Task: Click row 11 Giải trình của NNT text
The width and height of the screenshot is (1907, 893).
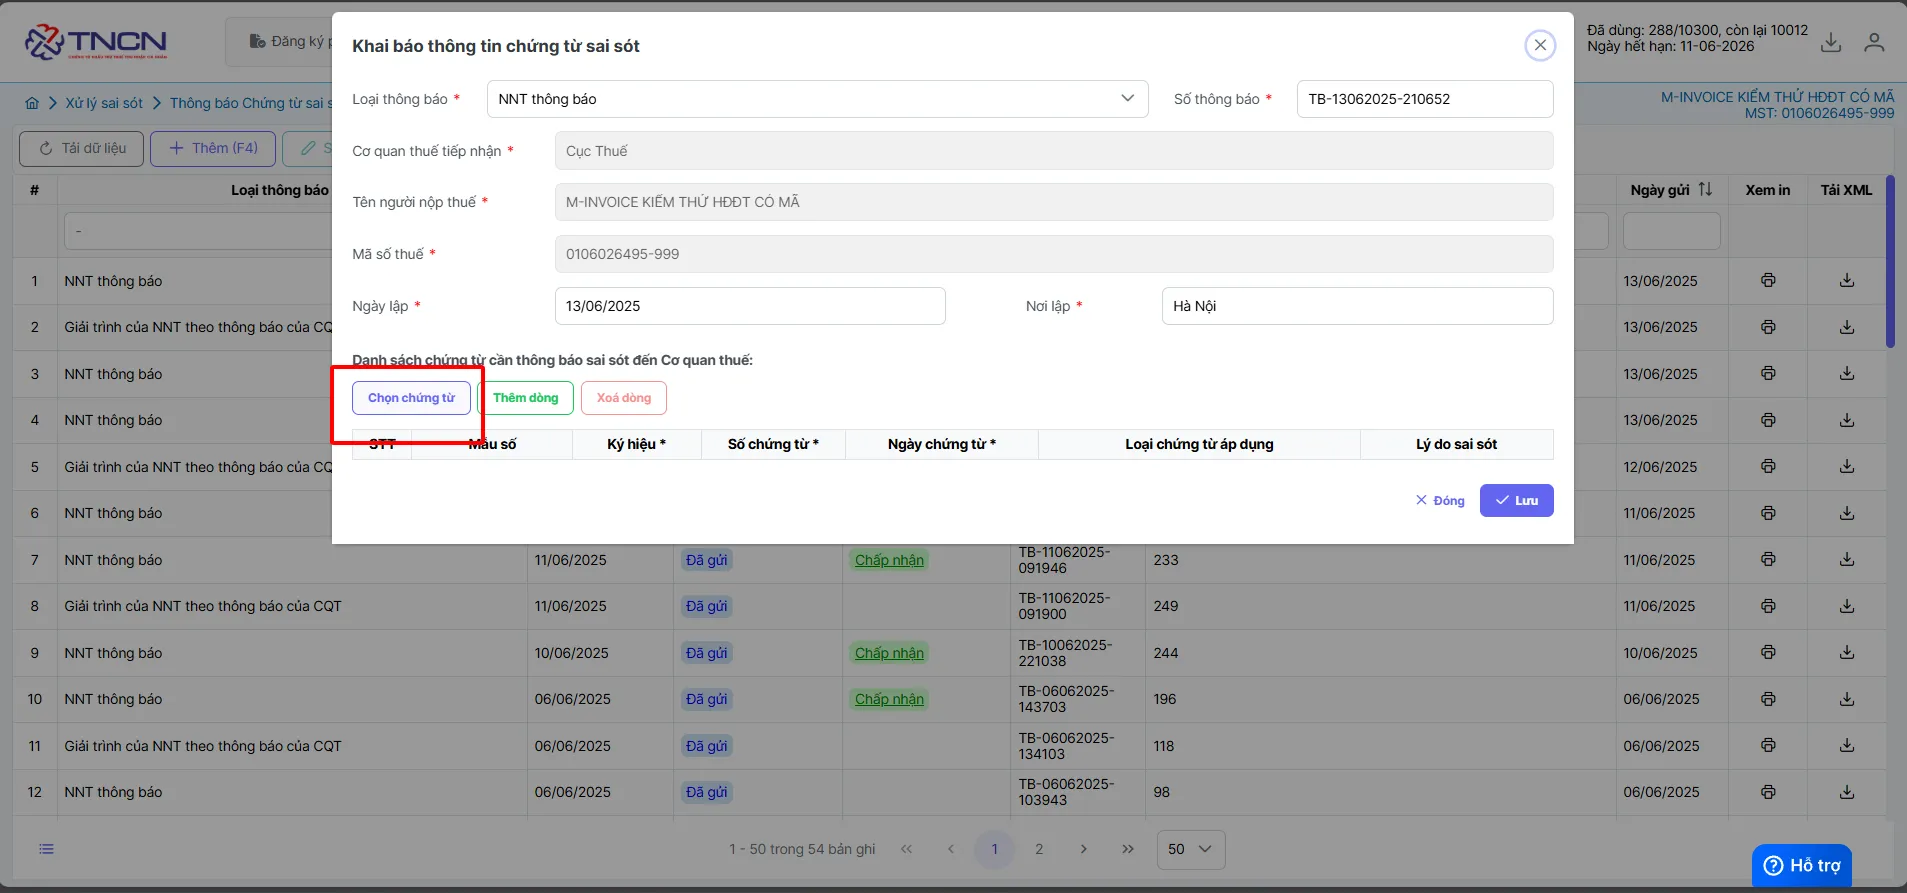Action: click(x=203, y=746)
